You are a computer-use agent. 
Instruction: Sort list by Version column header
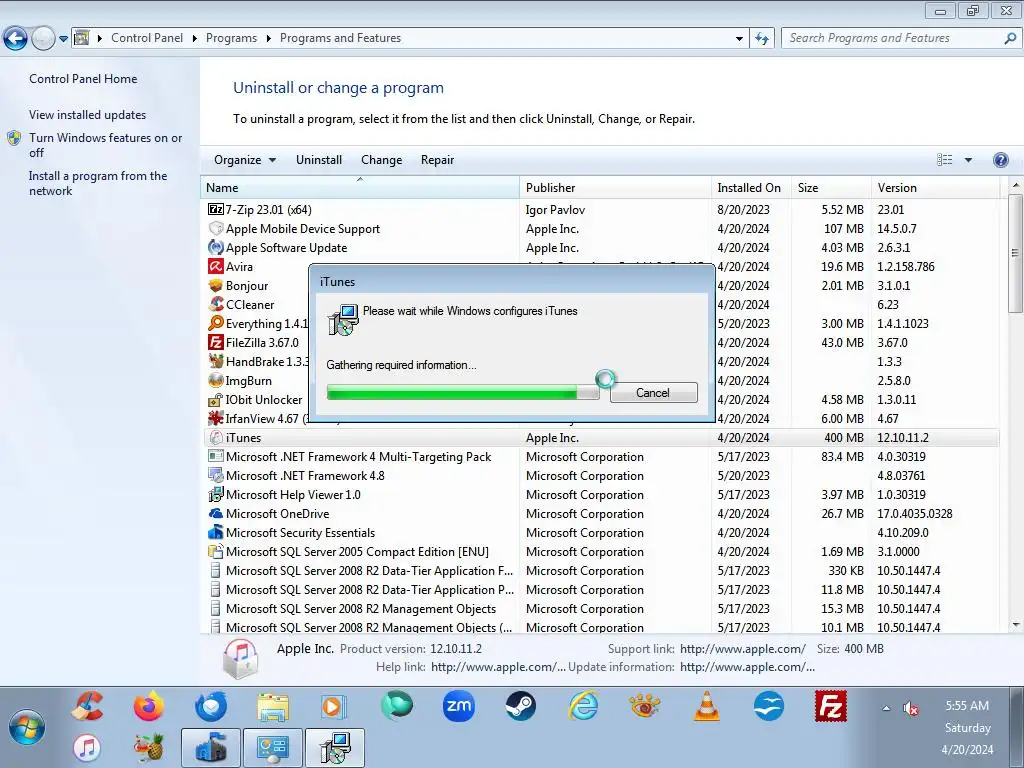coord(935,187)
